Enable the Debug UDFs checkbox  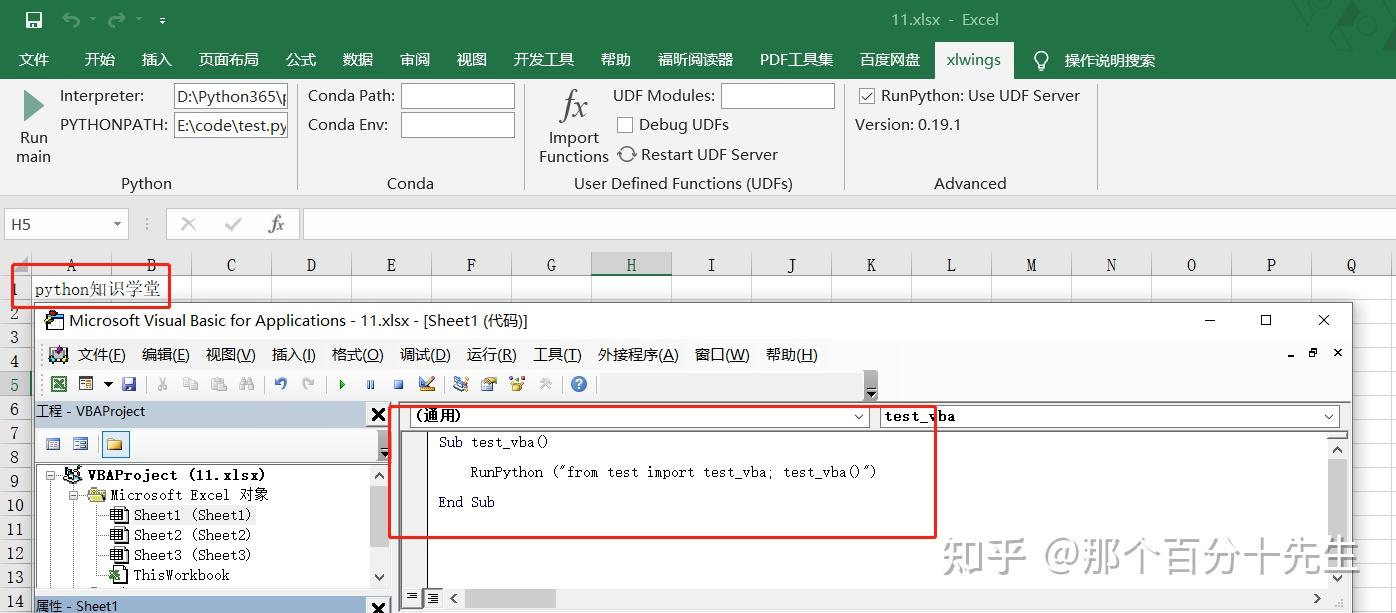pyautogui.click(x=625, y=124)
